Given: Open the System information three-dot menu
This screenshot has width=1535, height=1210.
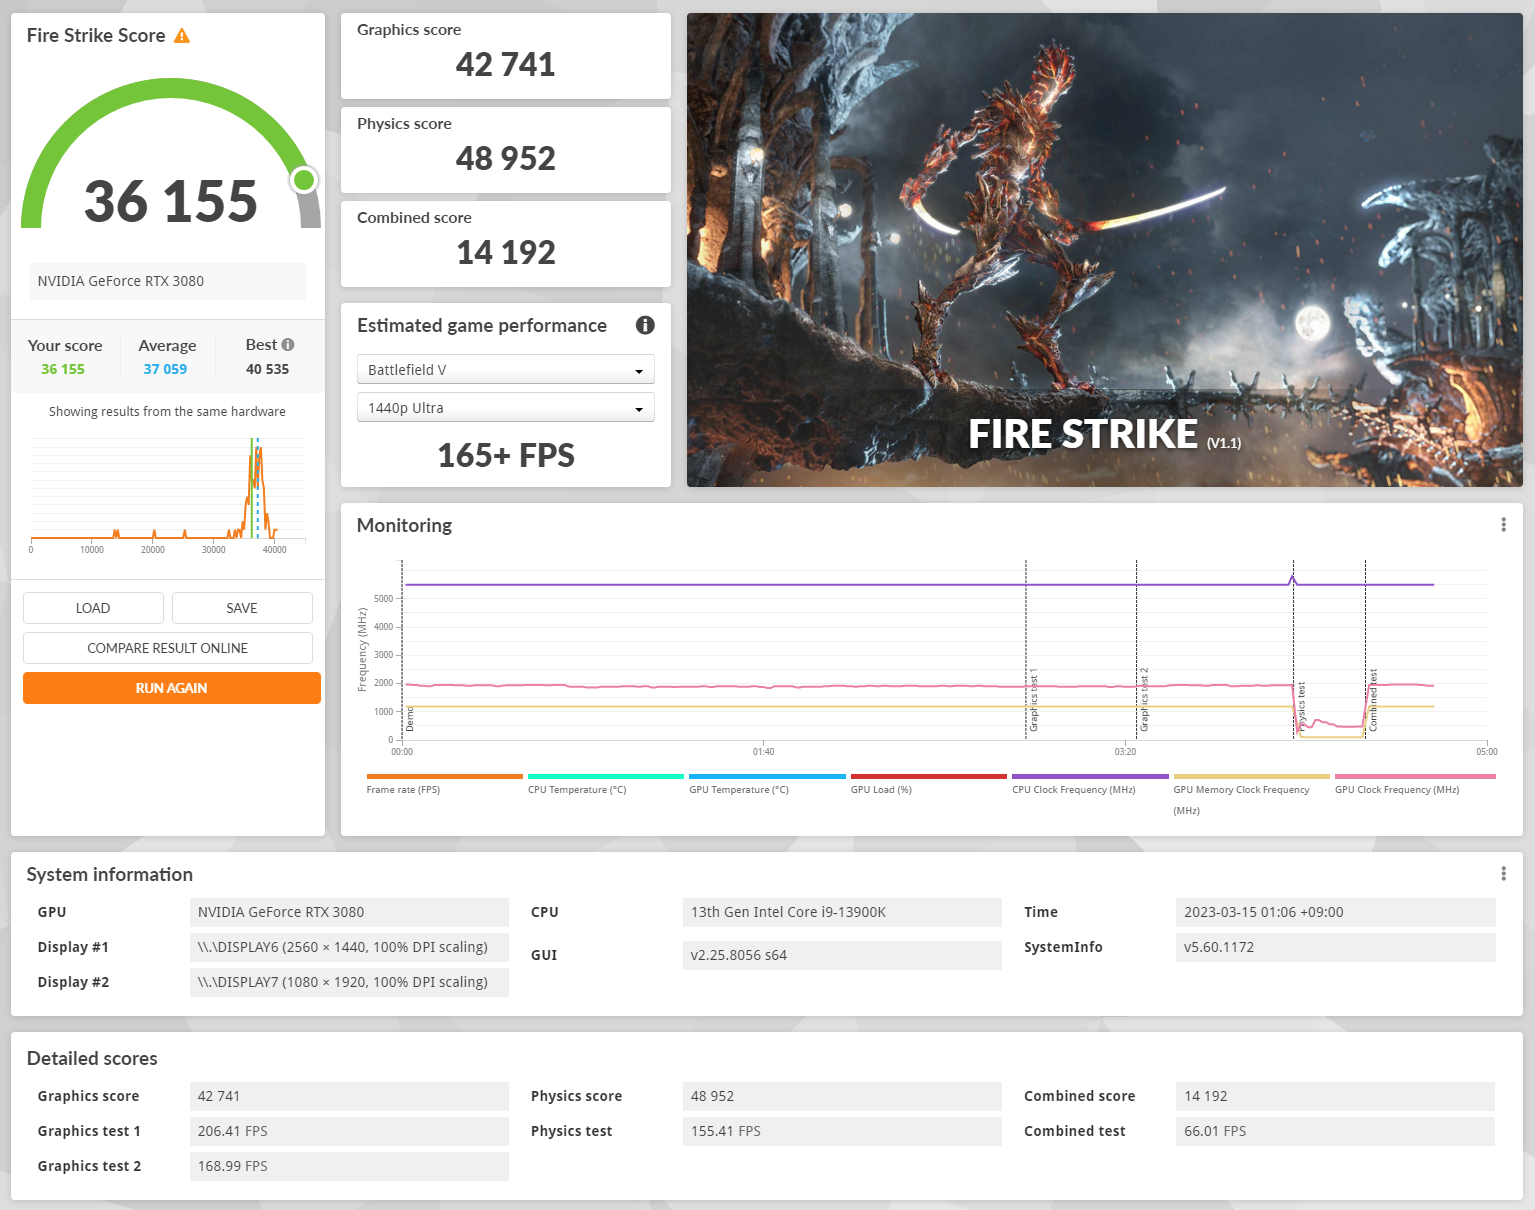Looking at the screenshot, I should (1503, 874).
